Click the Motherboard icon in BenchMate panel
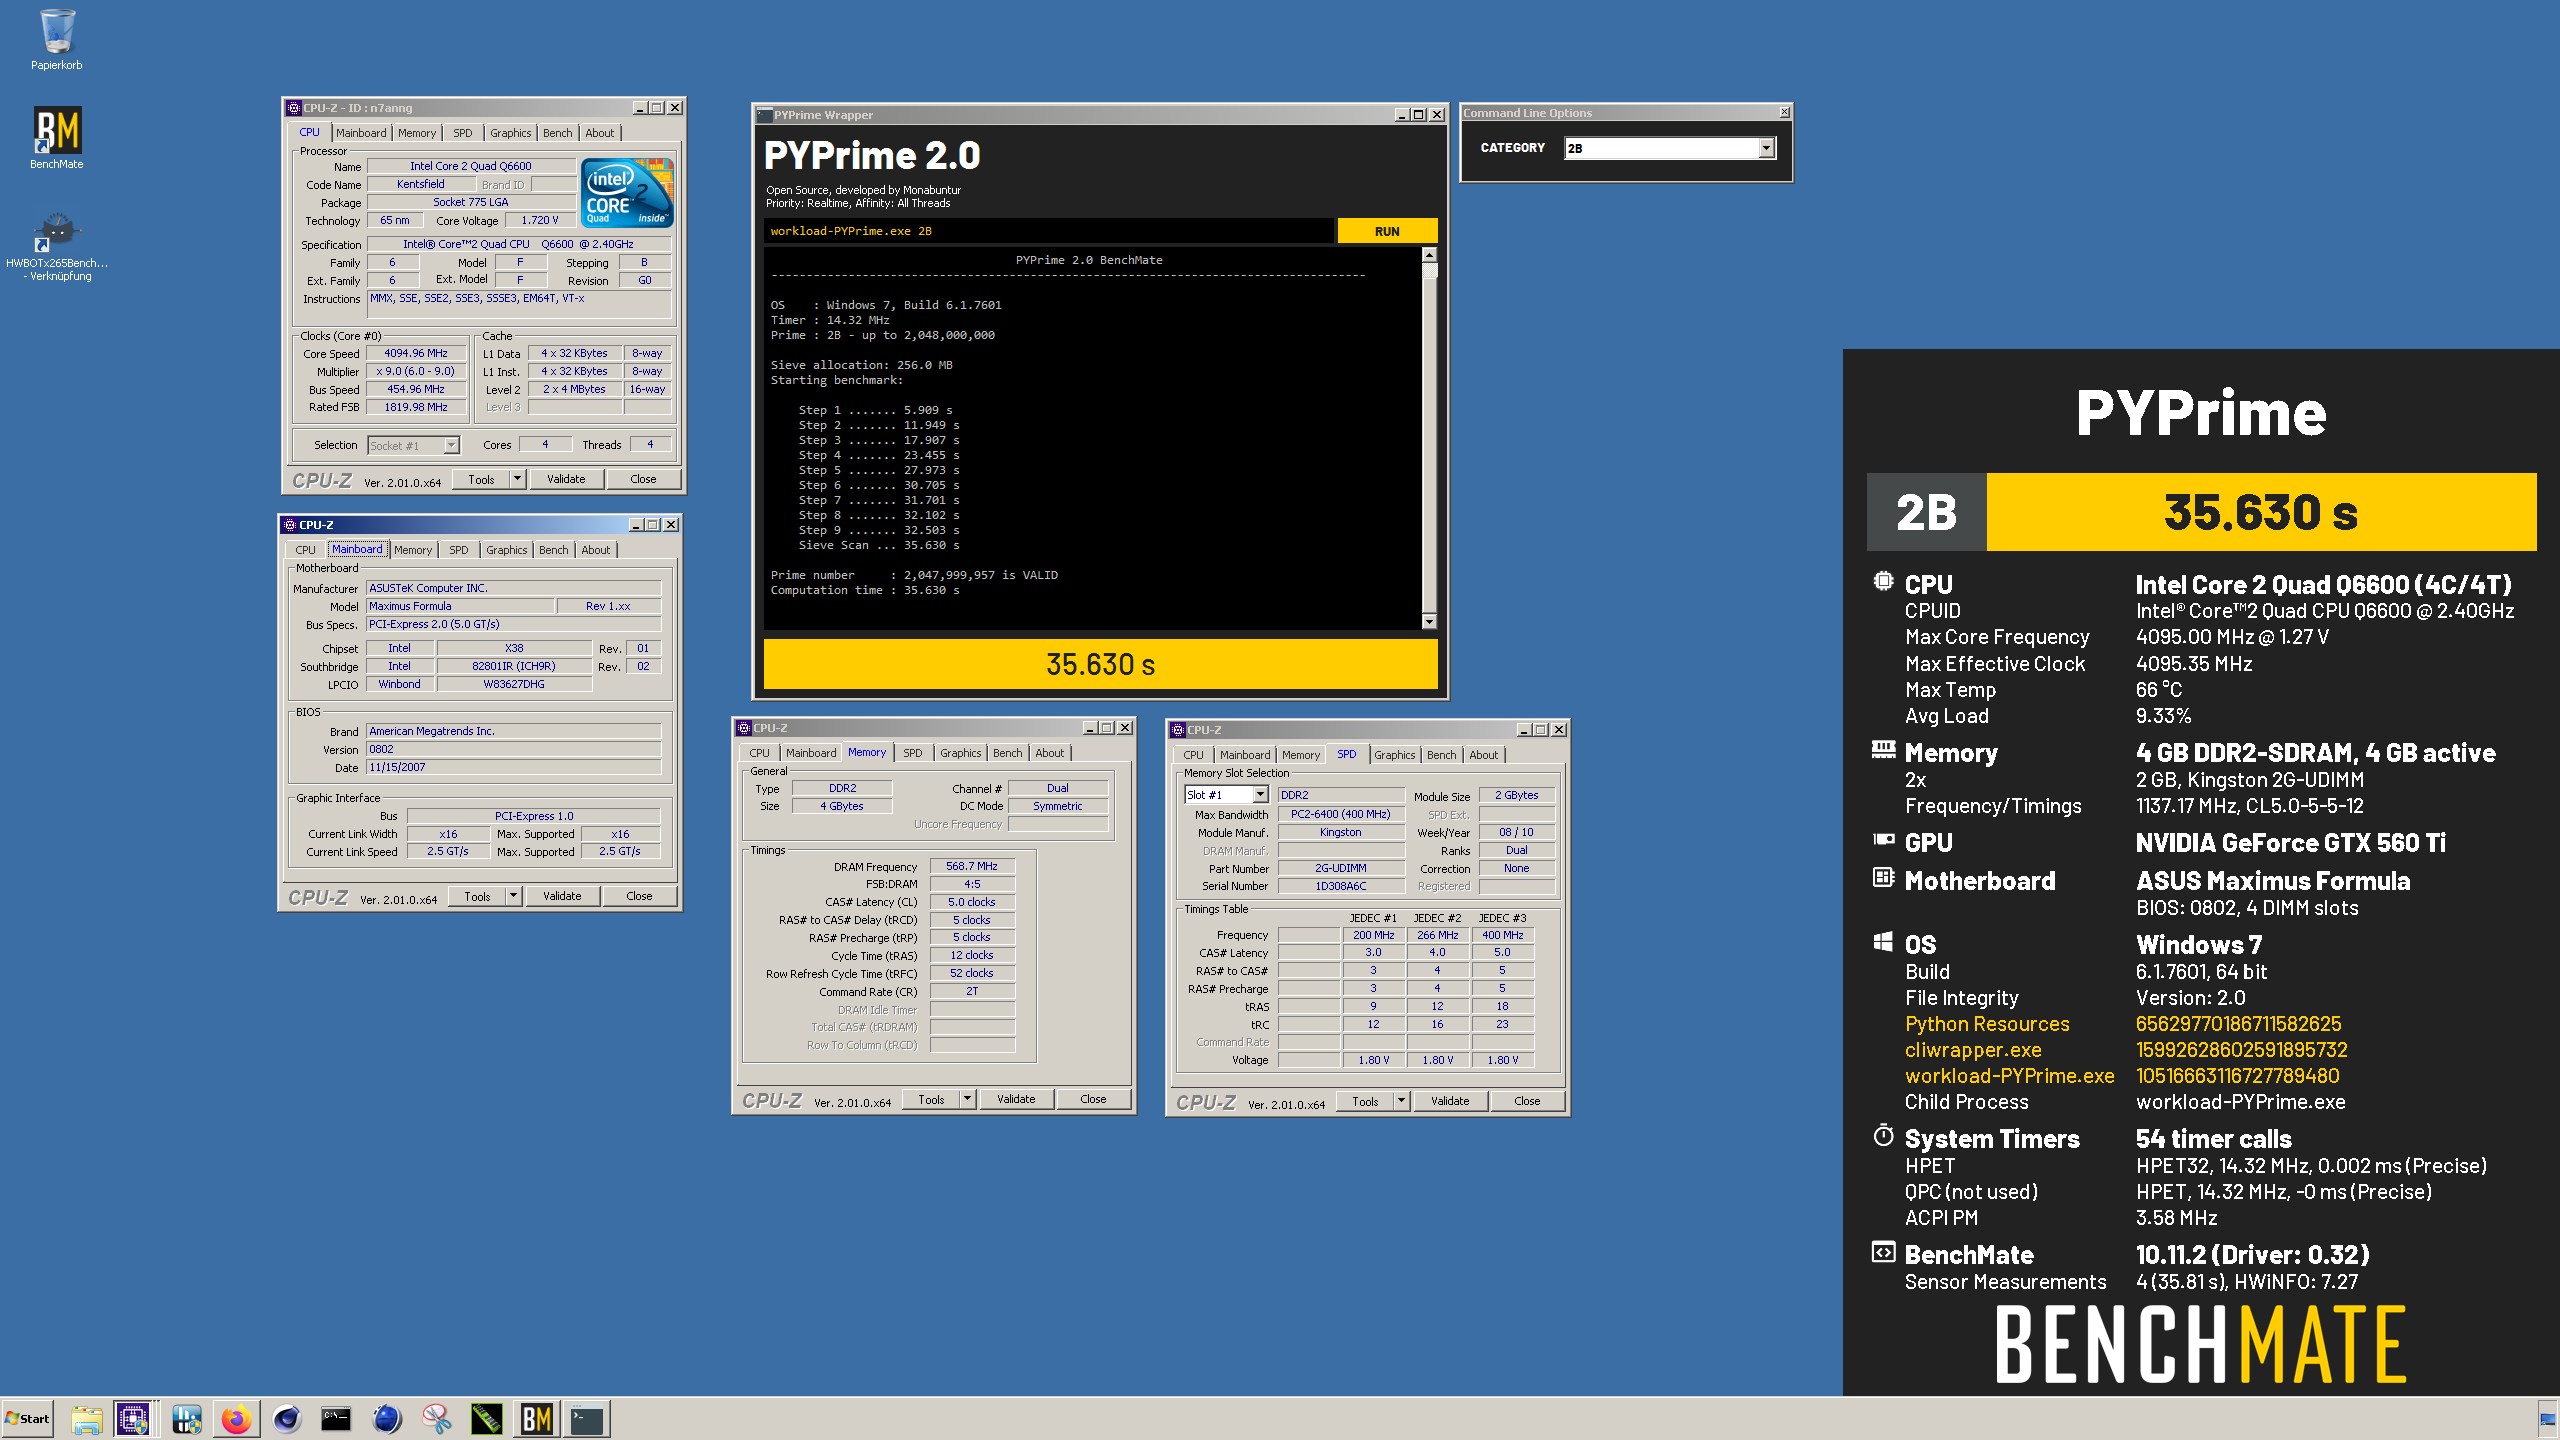Screen dimensions: 2560x1440 click(1883, 877)
